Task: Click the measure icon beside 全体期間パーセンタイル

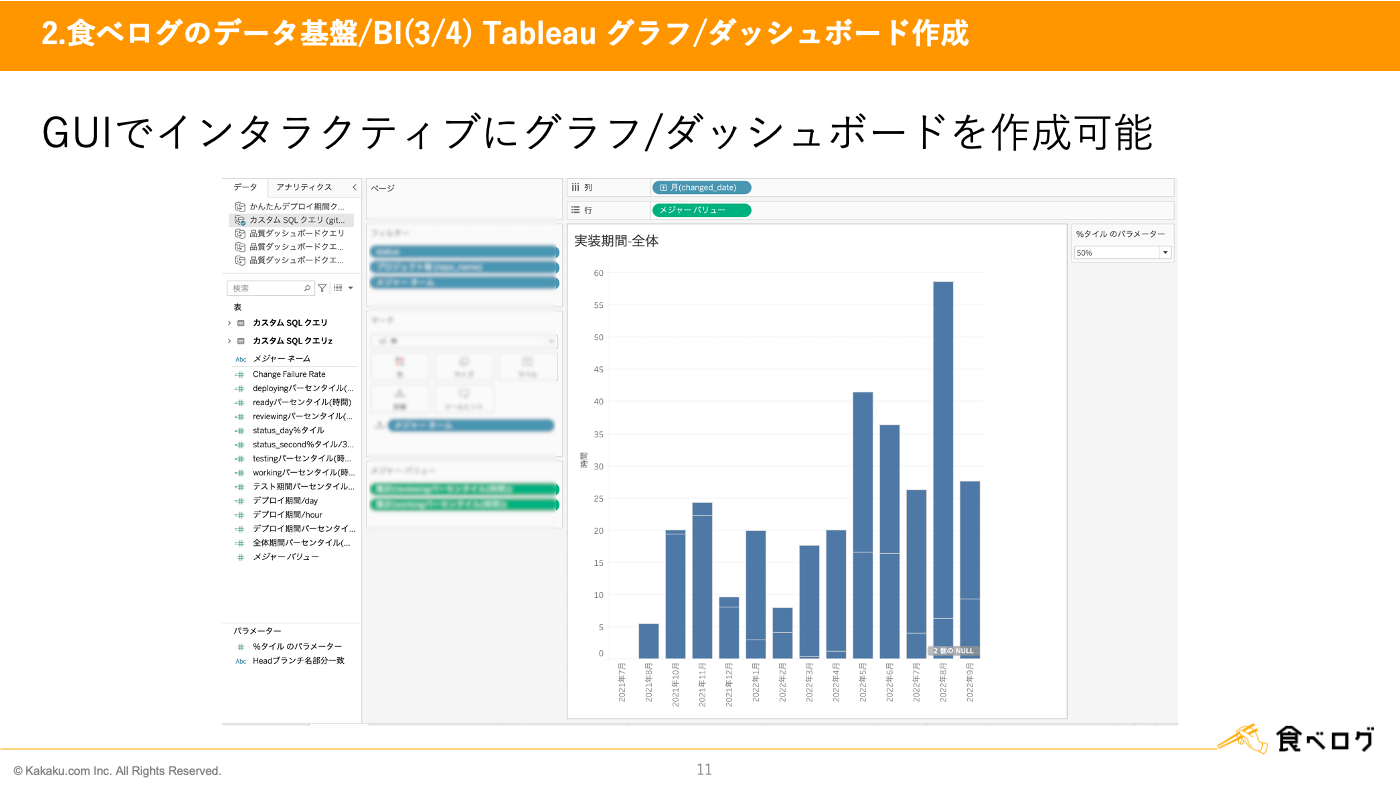Action: tap(240, 543)
